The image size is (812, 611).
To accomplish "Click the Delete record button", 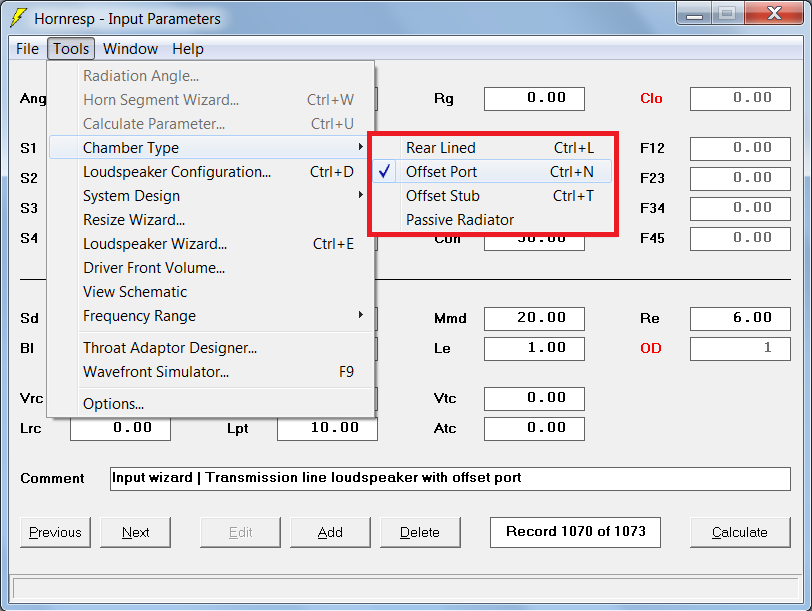I will 420,532.
